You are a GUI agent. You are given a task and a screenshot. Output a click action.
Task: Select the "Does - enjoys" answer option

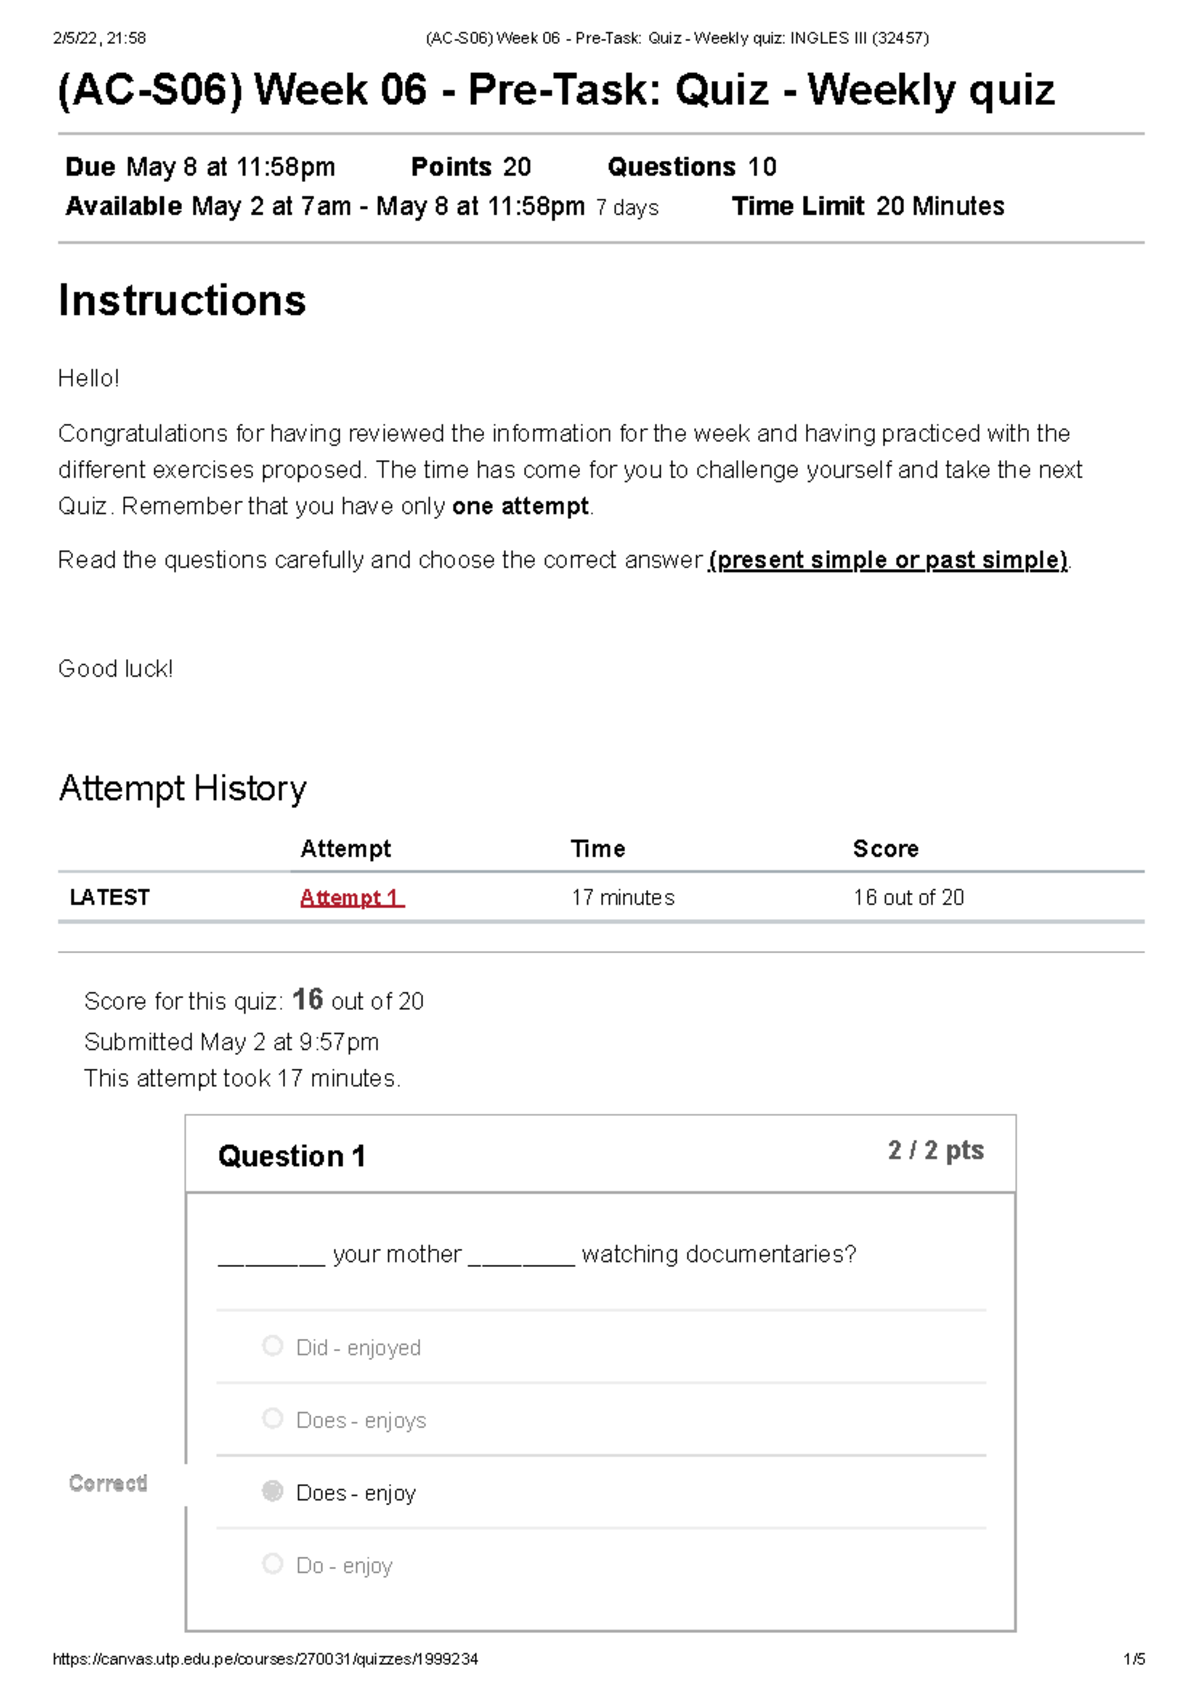(360, 1419)
